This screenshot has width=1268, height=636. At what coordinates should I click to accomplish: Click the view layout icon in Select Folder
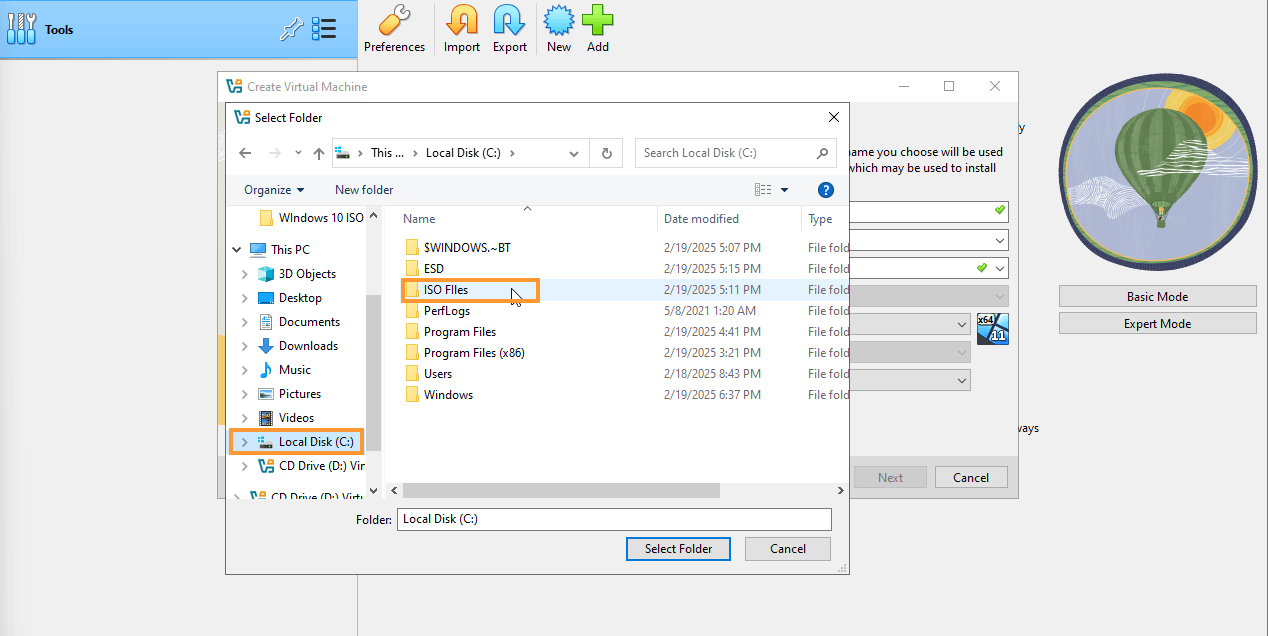(763, 190)
